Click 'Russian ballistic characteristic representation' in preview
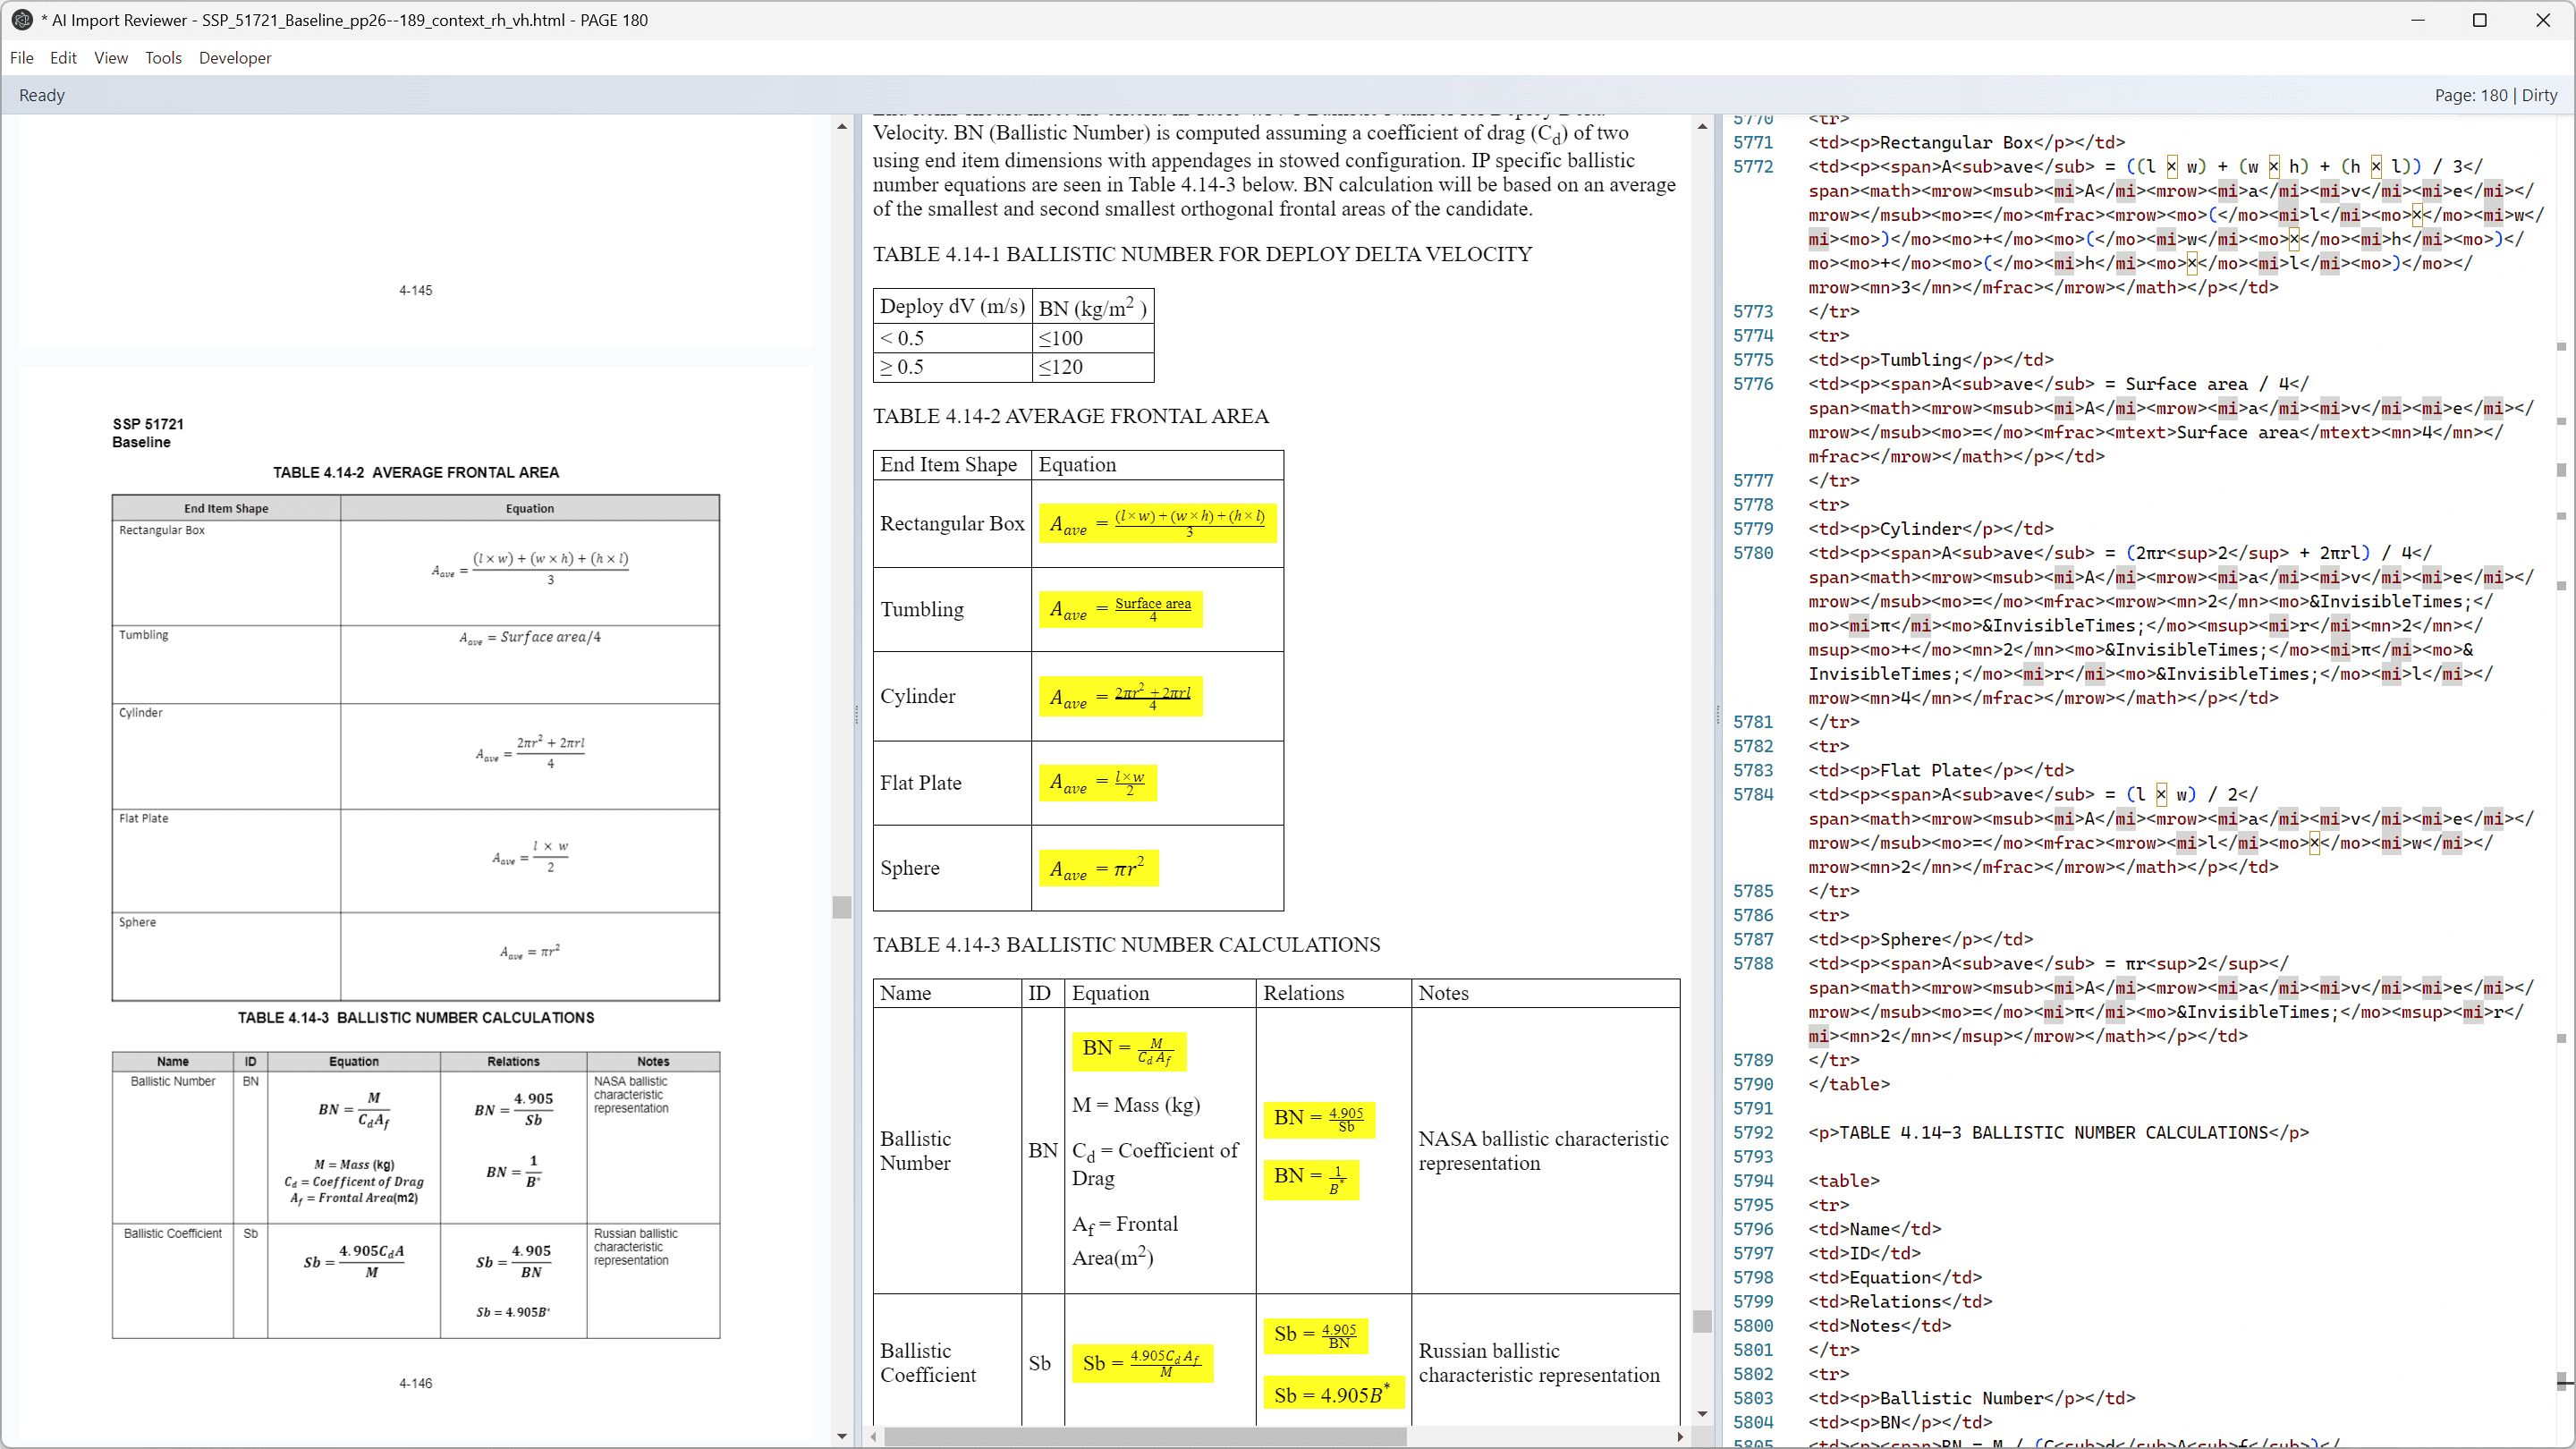This screenshot has width=2576, height=1449. [1539, 1363]
